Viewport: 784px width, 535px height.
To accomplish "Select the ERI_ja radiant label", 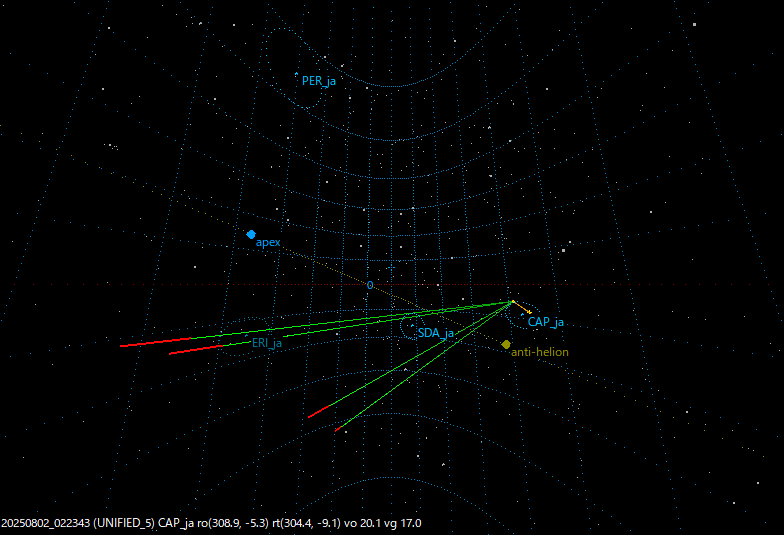I will point(266,343).
